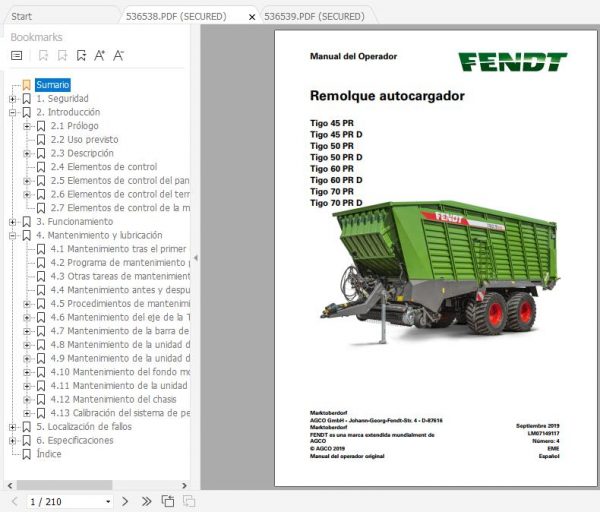600x512 pixels.
Task: Open the Sumario bookmark
Action: [x=53, y=85]
